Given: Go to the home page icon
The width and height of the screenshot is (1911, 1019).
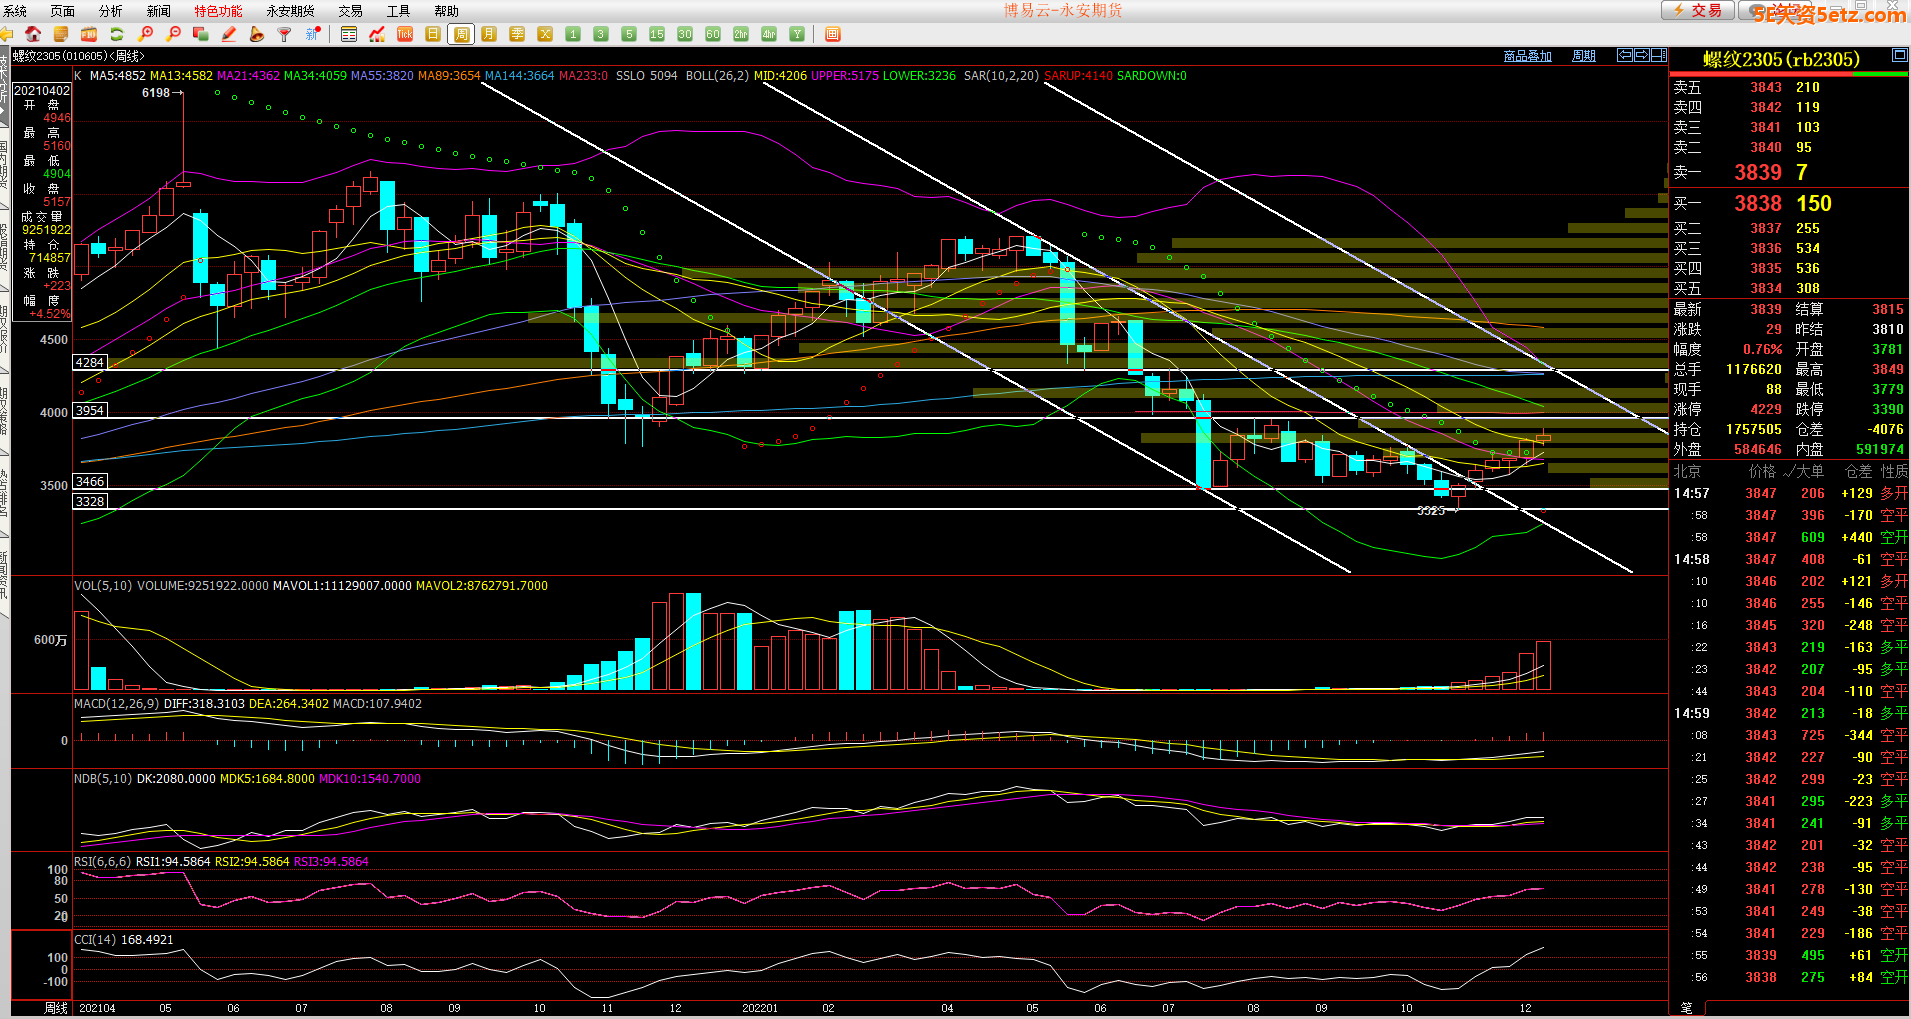Looking at the screenshot, I should point(33,34).
